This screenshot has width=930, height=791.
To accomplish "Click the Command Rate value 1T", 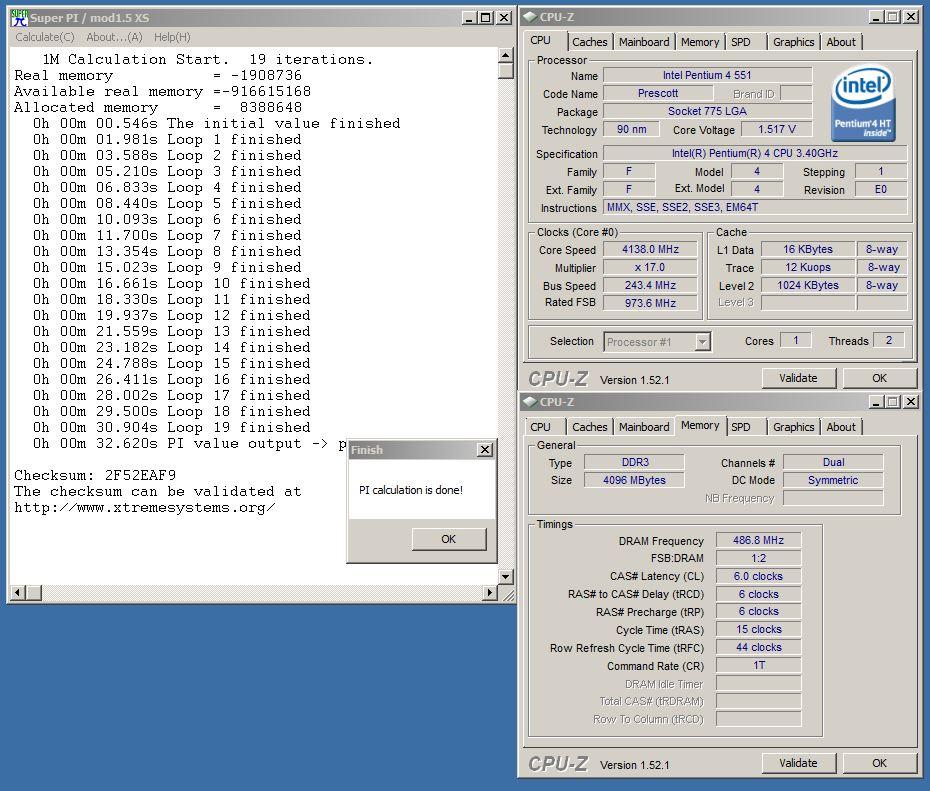I will pyautogui.click(x=758, y=665).
